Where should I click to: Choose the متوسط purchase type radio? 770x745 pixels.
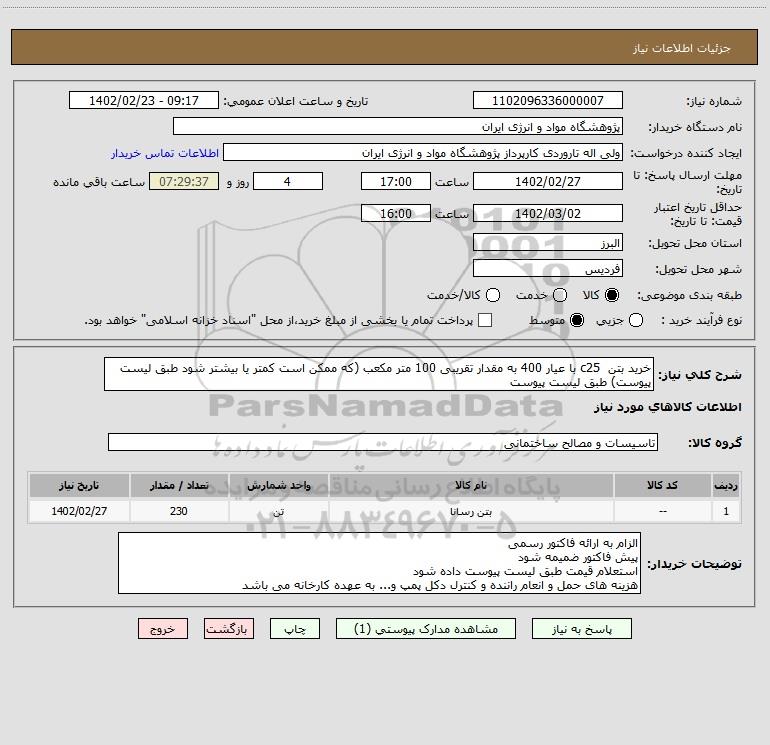click(577, 320)
